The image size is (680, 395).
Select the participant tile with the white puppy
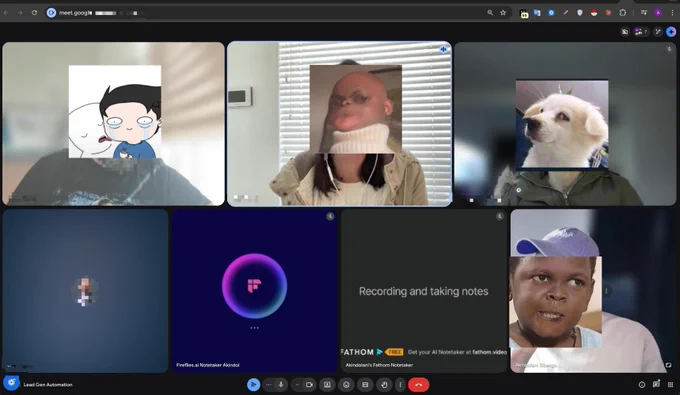565,124
